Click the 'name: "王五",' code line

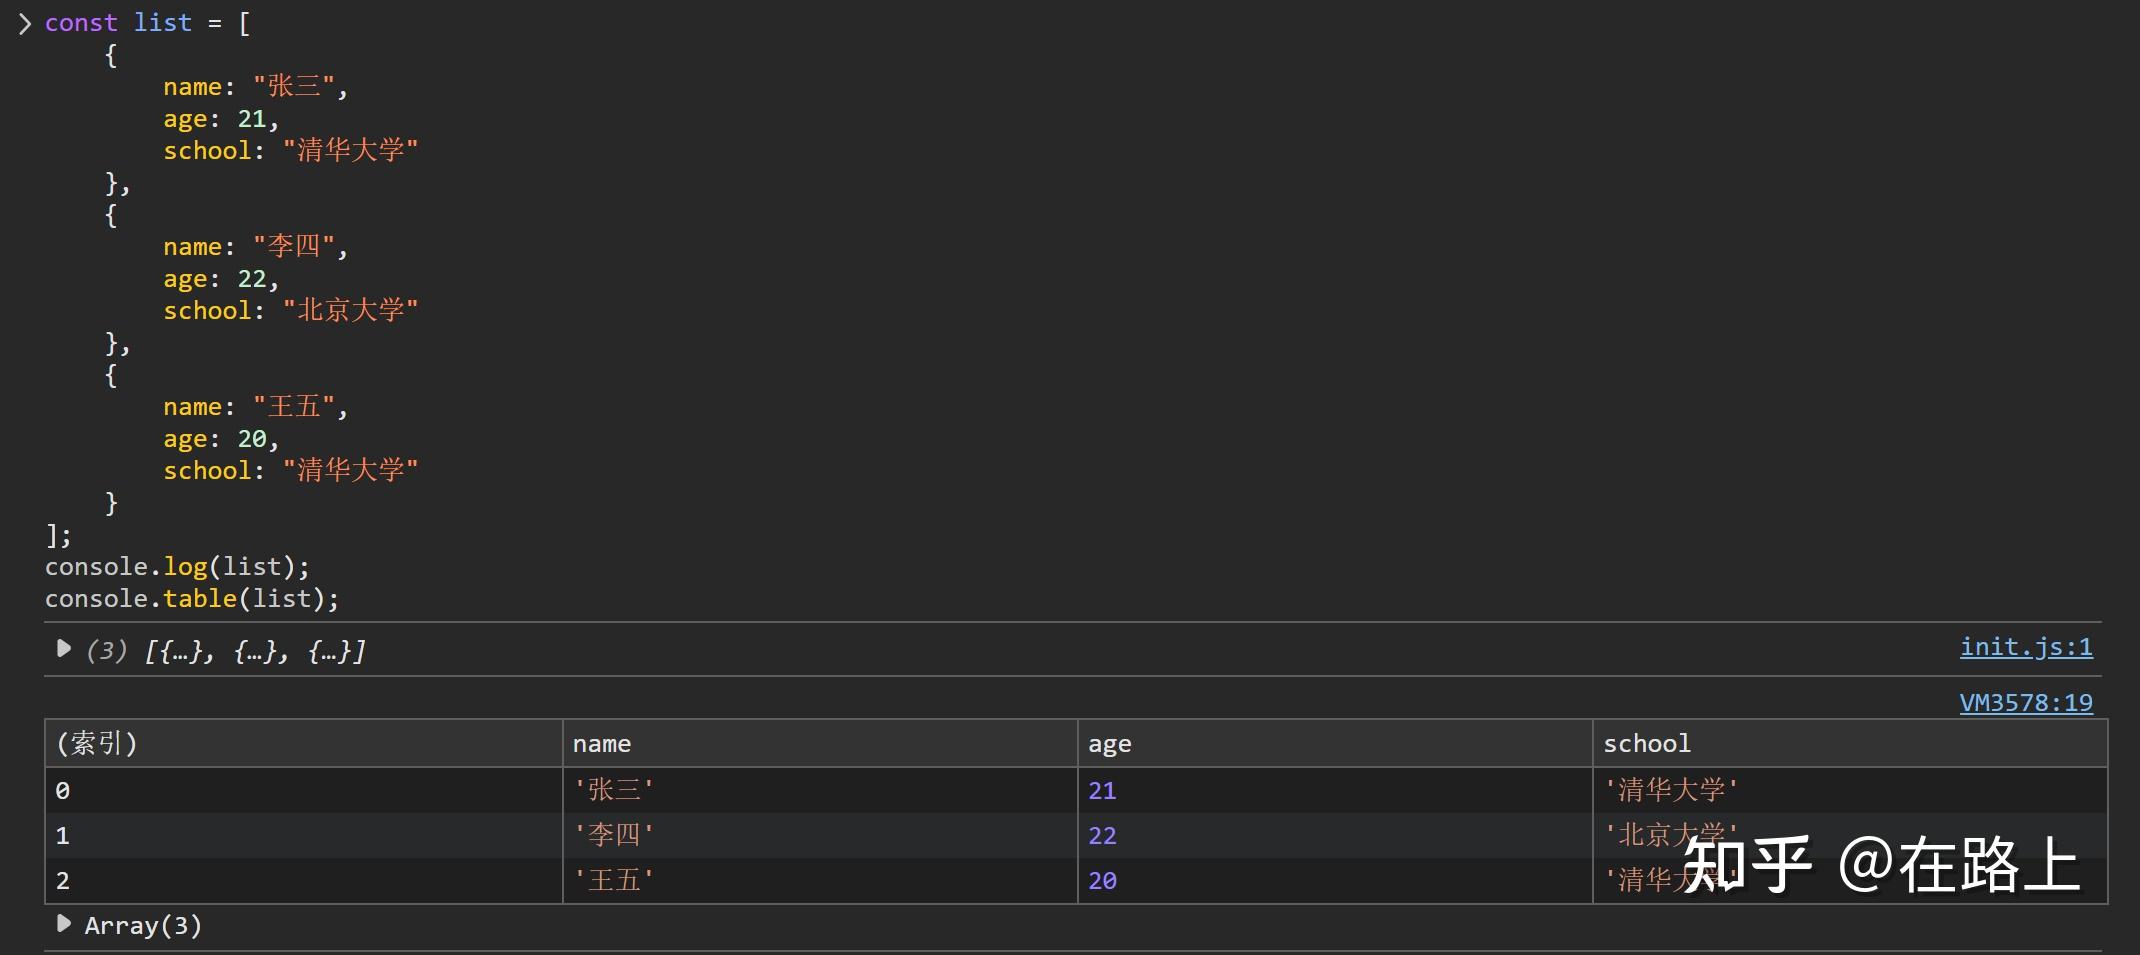click(x=256, y=407)
